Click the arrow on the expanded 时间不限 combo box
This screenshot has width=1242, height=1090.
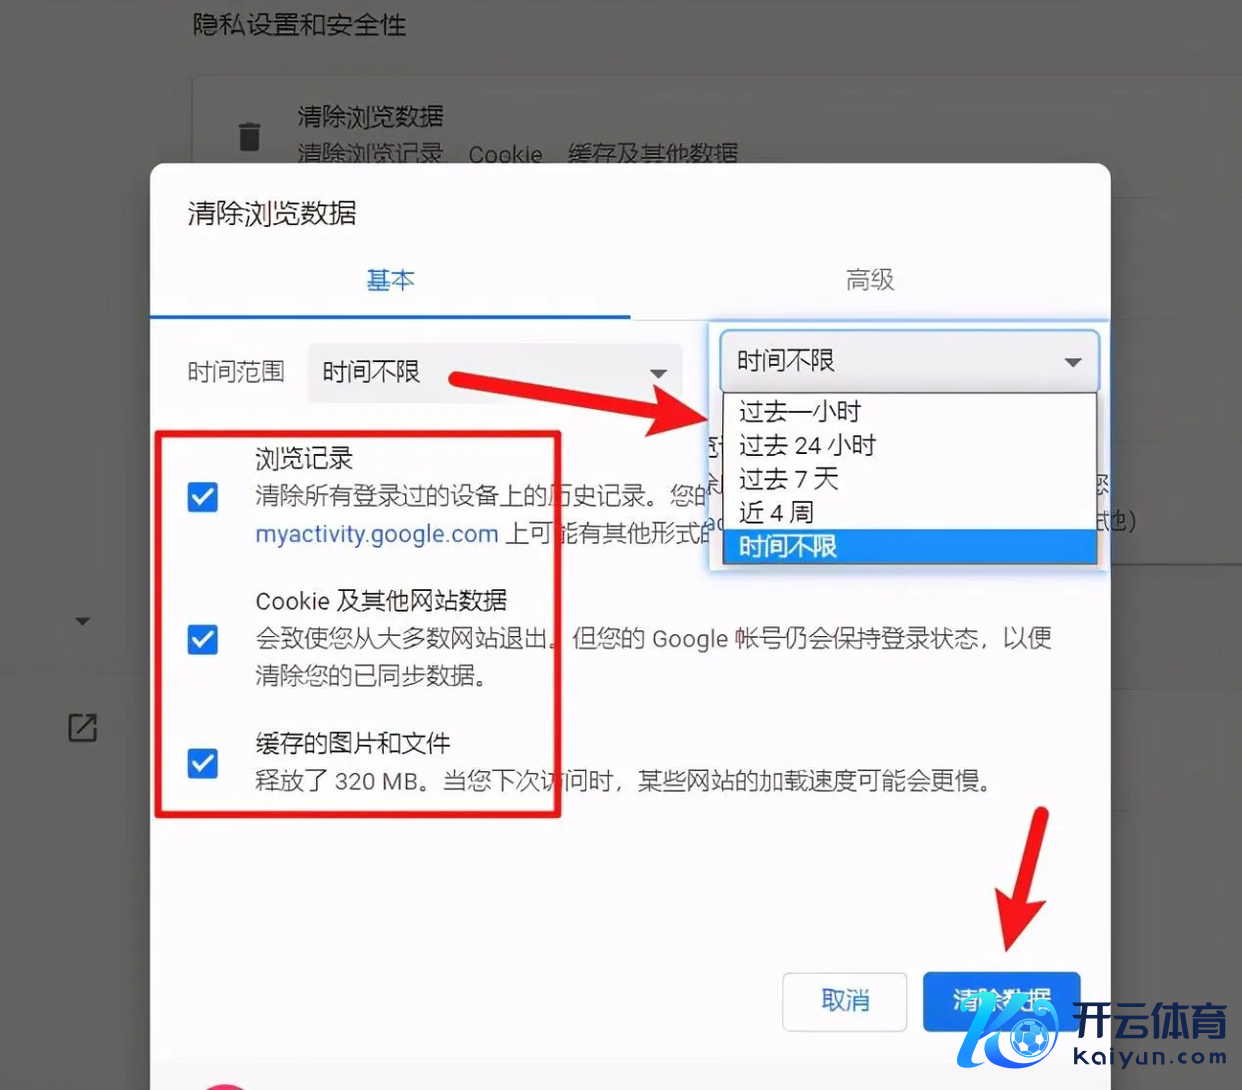[x=1073, y=362]
